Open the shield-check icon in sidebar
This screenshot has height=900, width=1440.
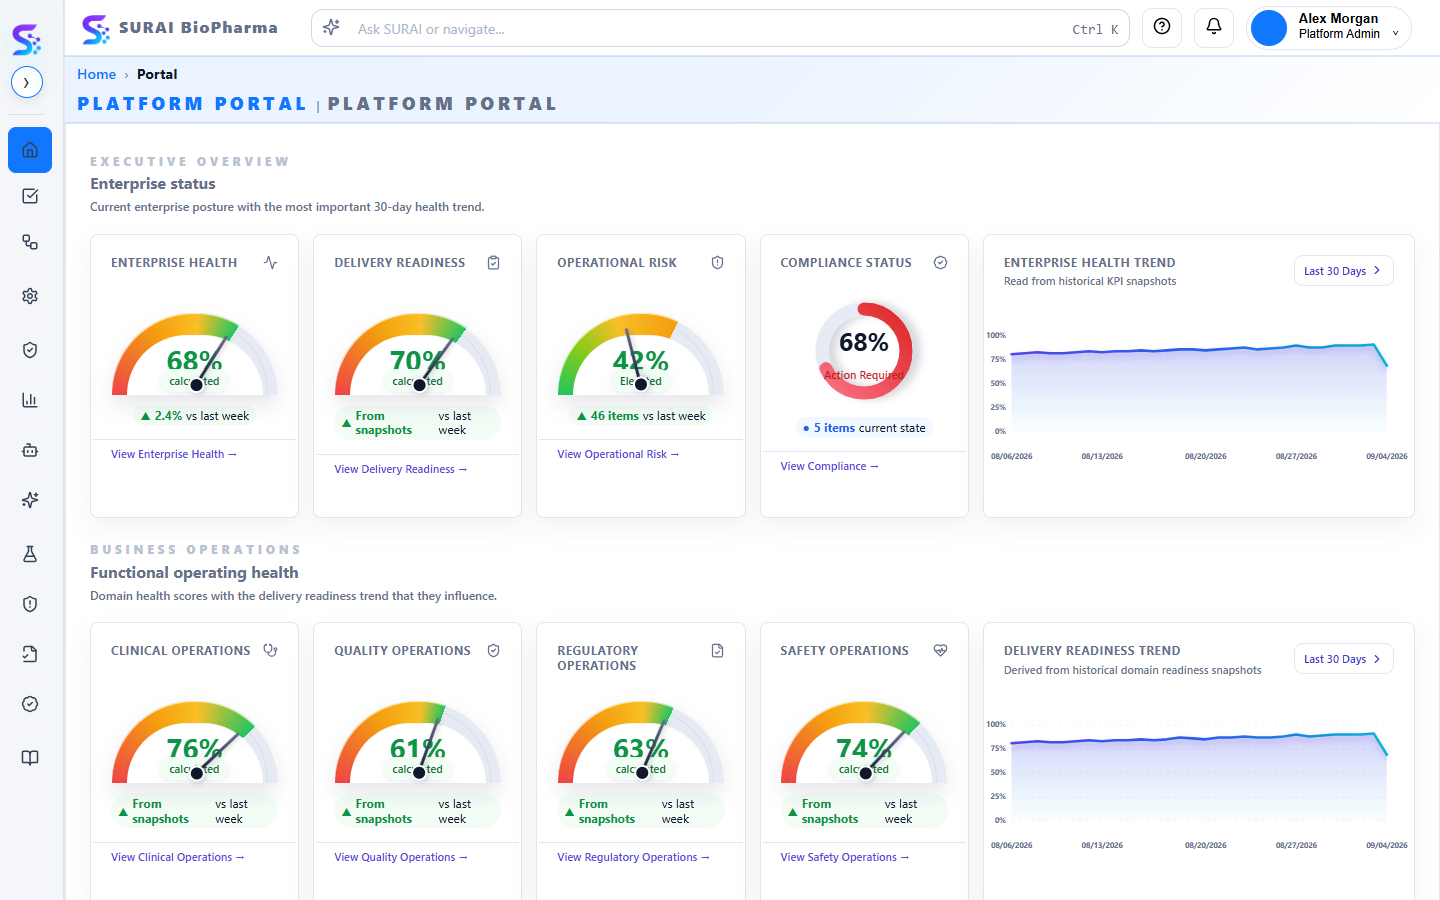(30, 350)
